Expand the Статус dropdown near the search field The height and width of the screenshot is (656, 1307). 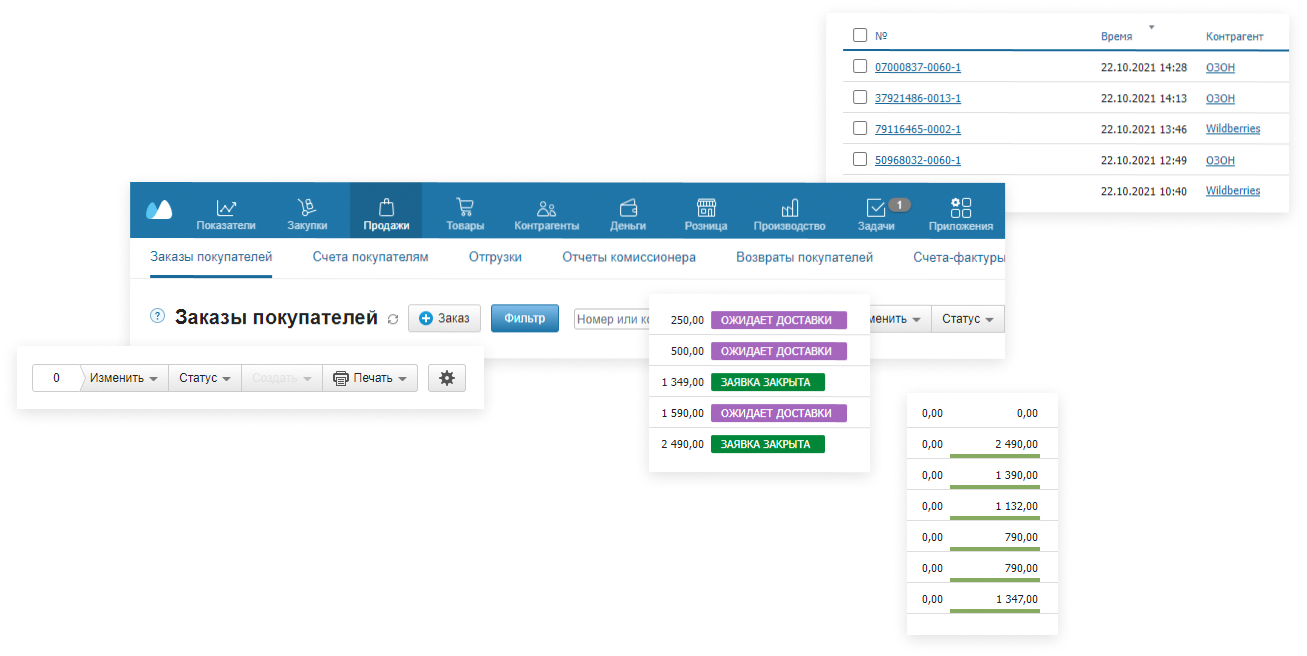click(968, 319)
